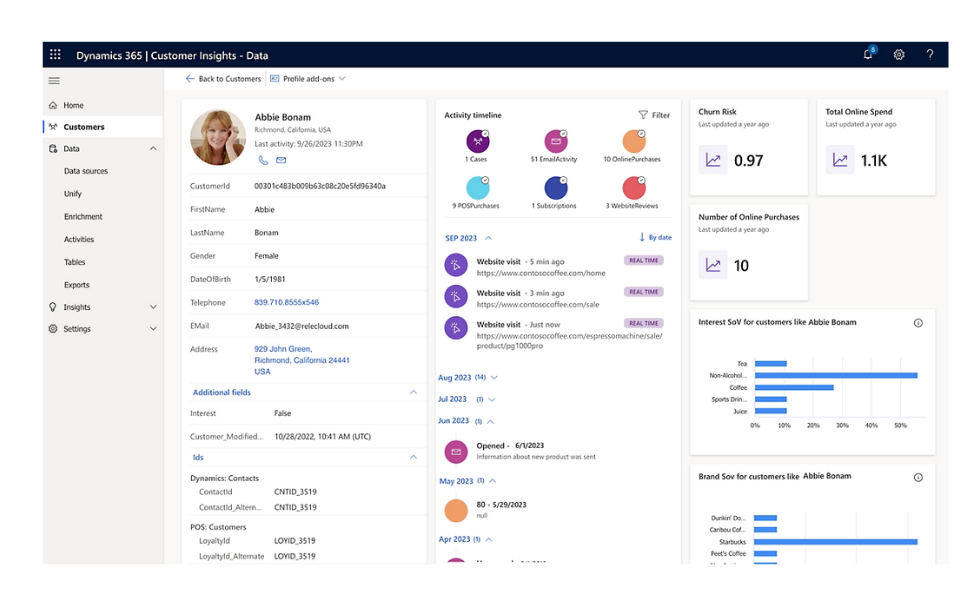Click the Filter funnel icon

click(x=643, y=115)
